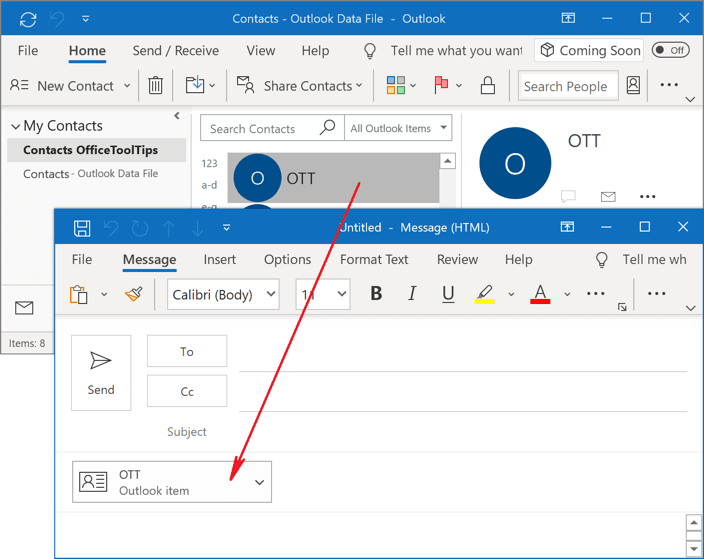
Task: Click Tell me what you want lightbulb
Action: 370,51
